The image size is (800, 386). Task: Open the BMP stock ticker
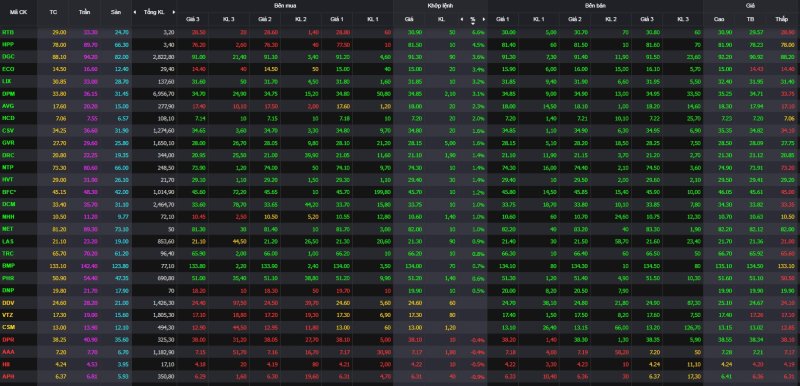point(8,265)
